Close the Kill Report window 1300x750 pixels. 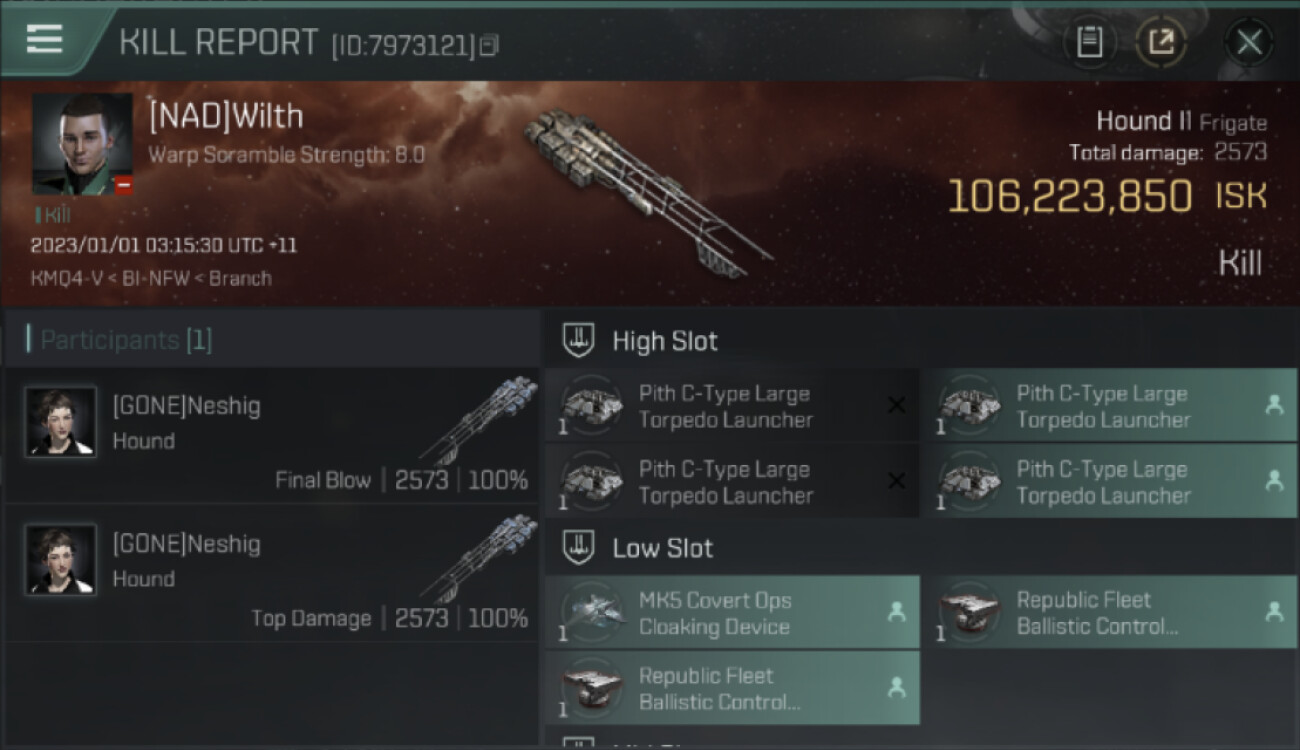click(1248, 42)
